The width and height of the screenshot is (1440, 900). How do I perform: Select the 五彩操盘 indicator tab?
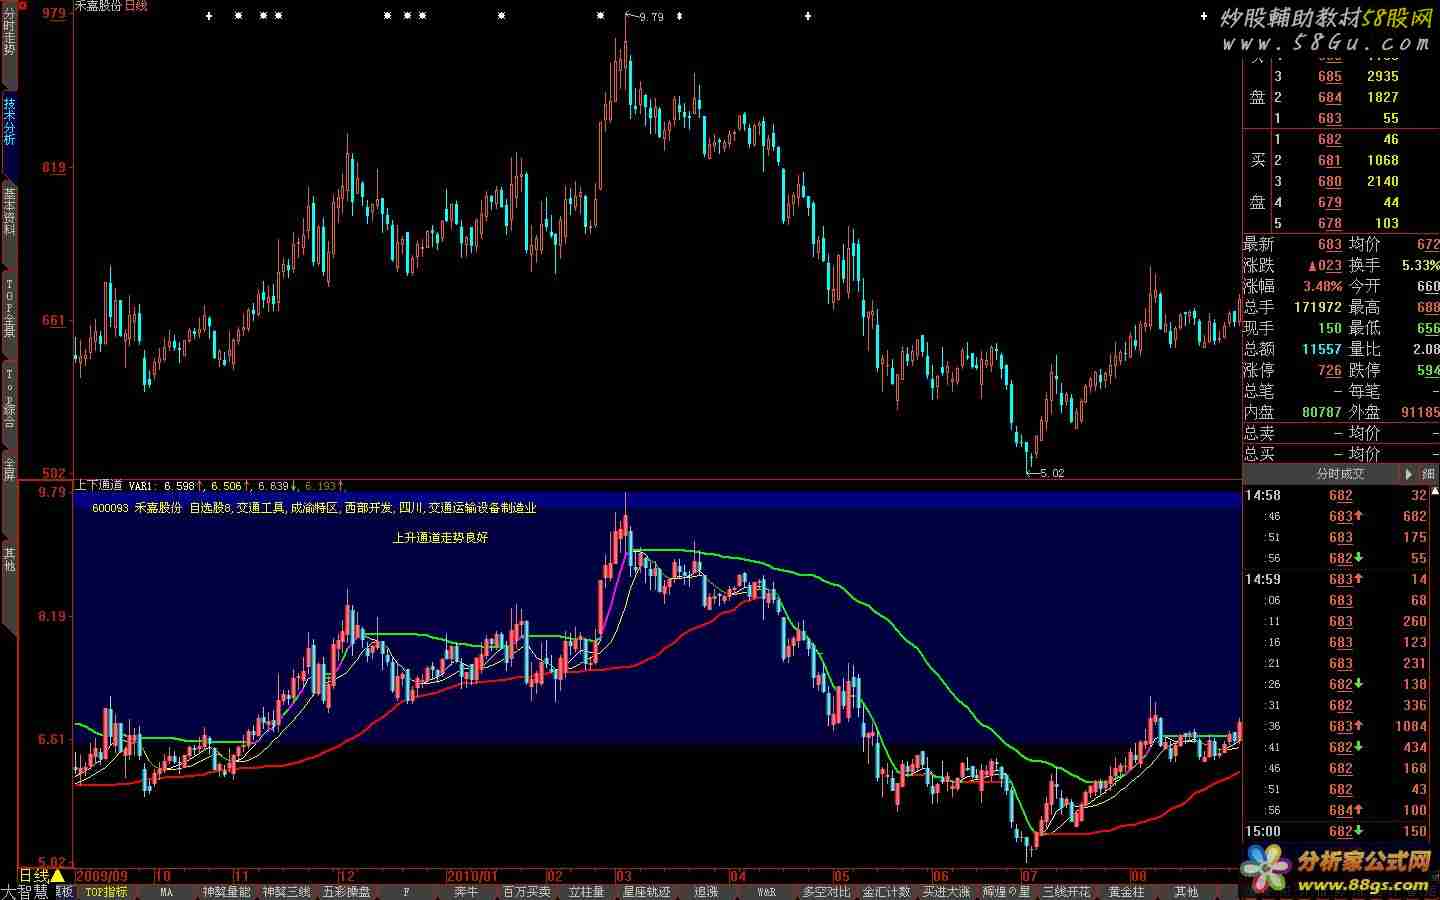[346, 892]
